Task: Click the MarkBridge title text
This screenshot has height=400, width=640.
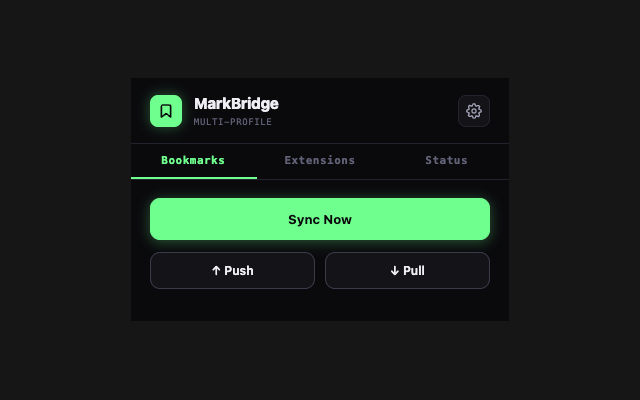Action: pos(236,104)
